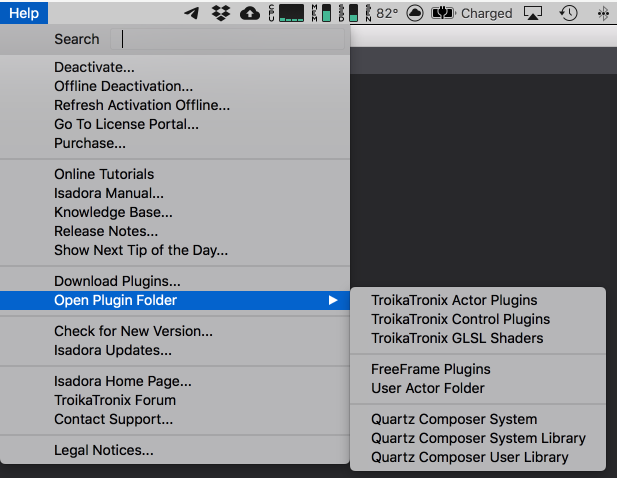Open Legal Notices...

(175, 450)
